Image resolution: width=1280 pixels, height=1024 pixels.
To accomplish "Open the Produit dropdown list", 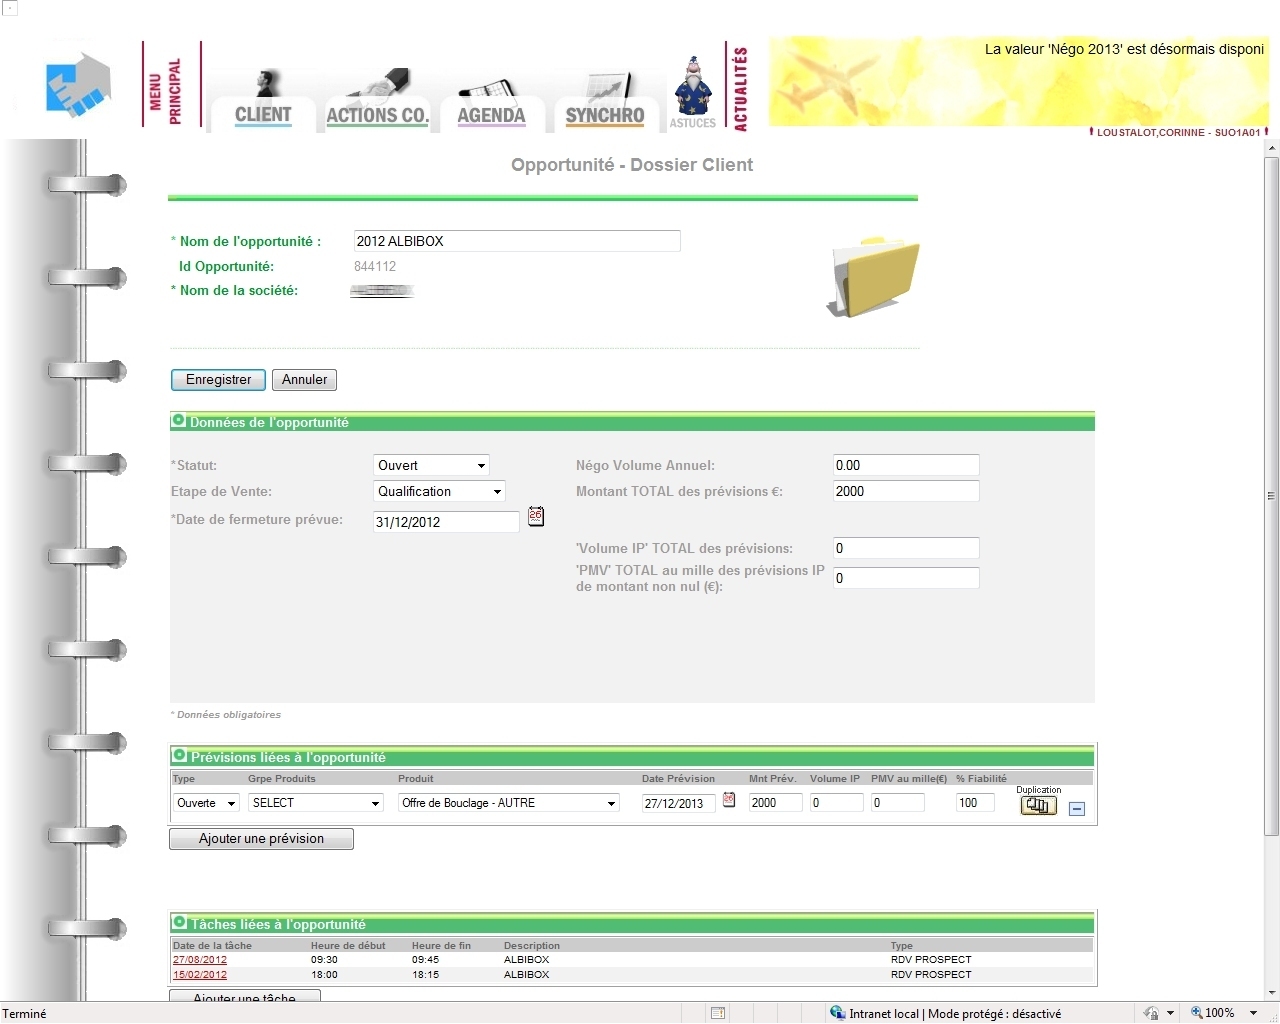I will click(x=509, y=803).
